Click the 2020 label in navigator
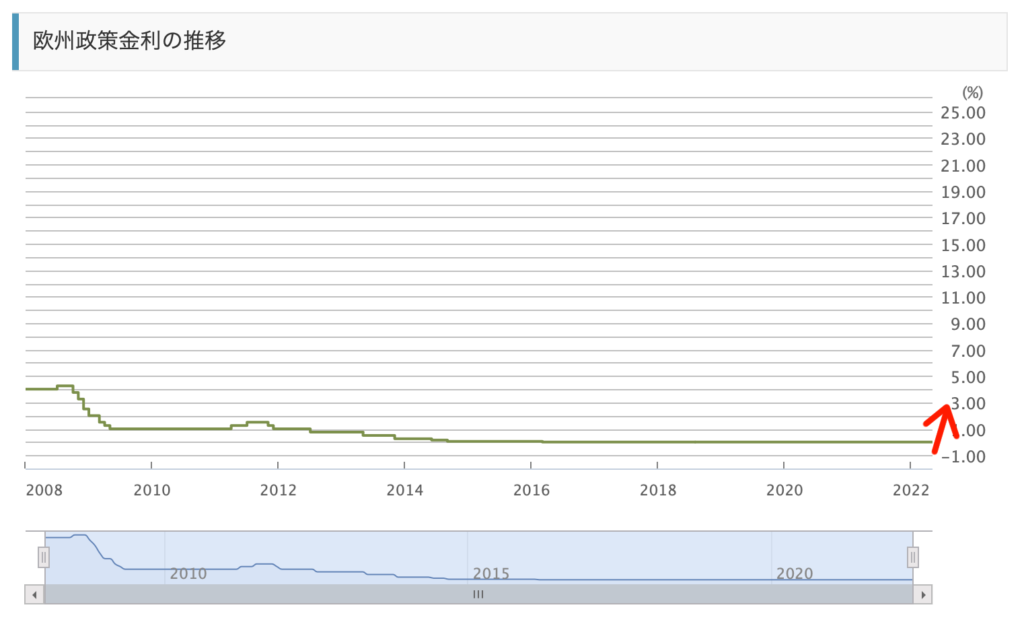Screen dimensions: 1024x626 795,574
